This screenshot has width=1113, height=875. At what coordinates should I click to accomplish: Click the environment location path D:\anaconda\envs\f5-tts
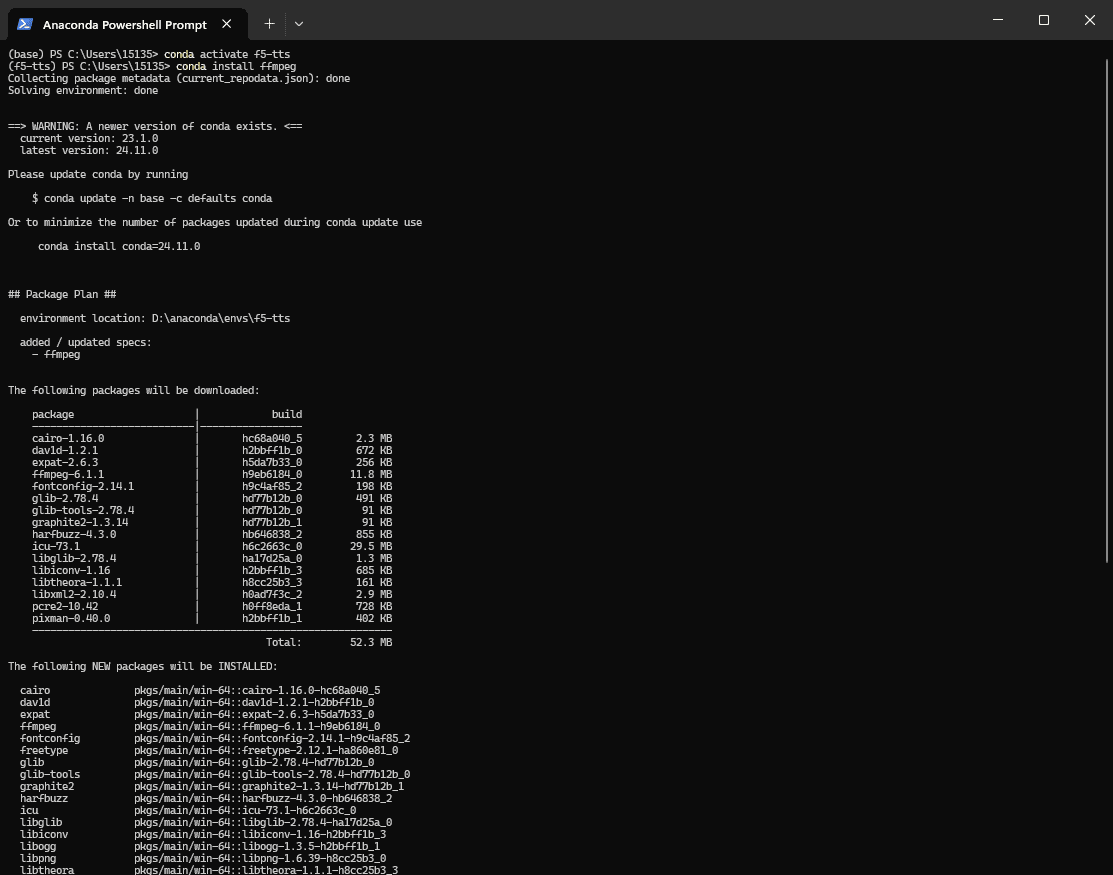220,318
